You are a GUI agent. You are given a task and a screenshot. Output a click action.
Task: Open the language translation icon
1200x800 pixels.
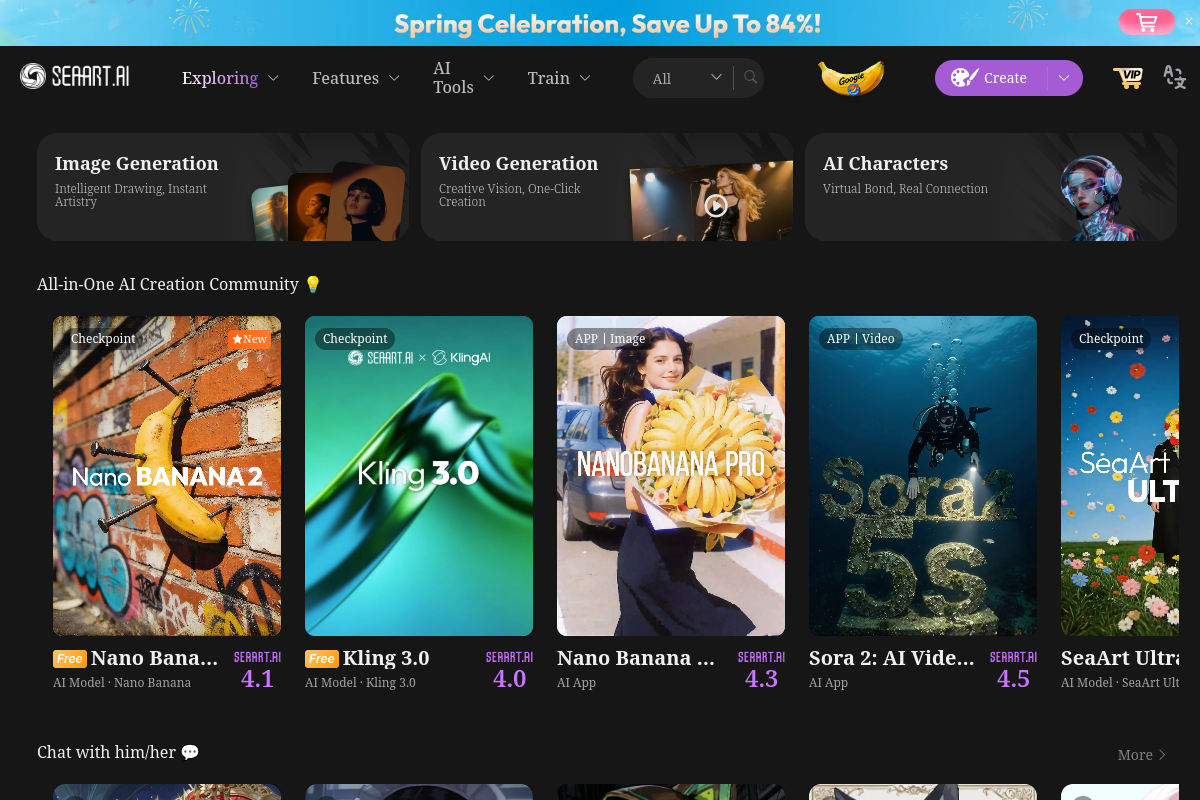(1174, 78)
